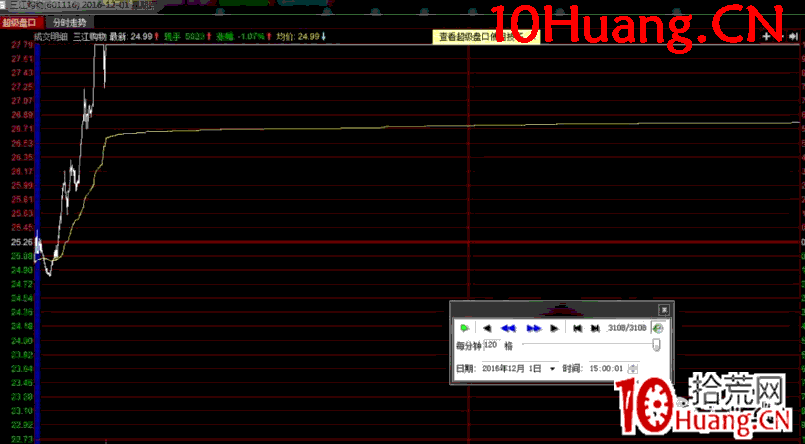Click the 24.00 price label on axis
The width and height of the screenshot is (805, 444).
point(21,340)
